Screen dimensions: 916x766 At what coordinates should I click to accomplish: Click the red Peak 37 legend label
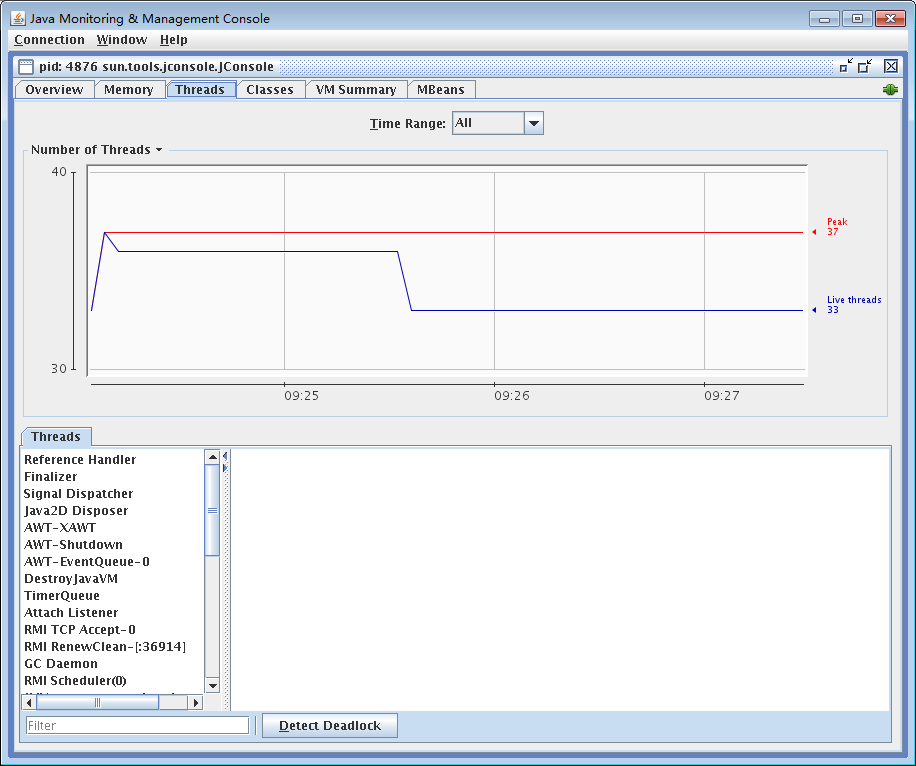click(x=837, y=227)
